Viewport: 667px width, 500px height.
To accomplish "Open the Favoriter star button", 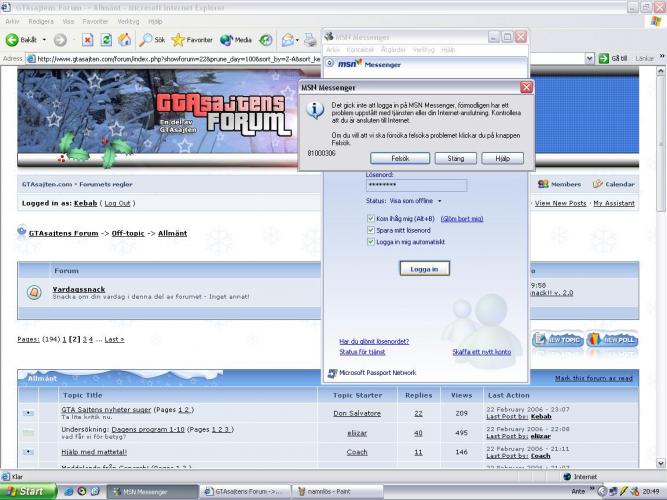I will click(x=192, y=40).
